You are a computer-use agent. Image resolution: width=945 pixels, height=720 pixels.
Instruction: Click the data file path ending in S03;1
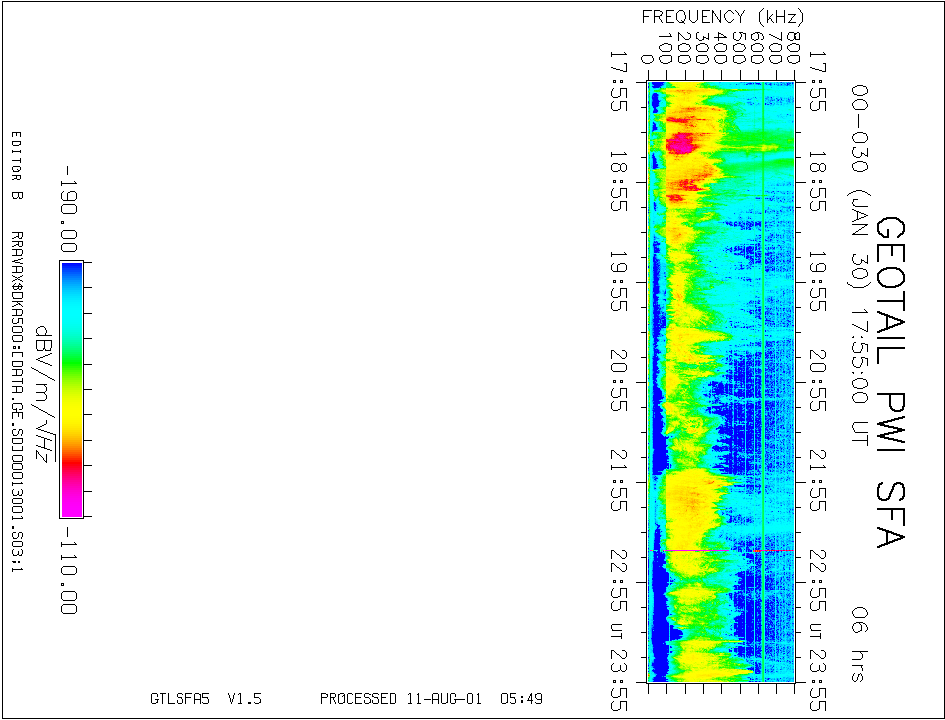[x=16, y=403]
